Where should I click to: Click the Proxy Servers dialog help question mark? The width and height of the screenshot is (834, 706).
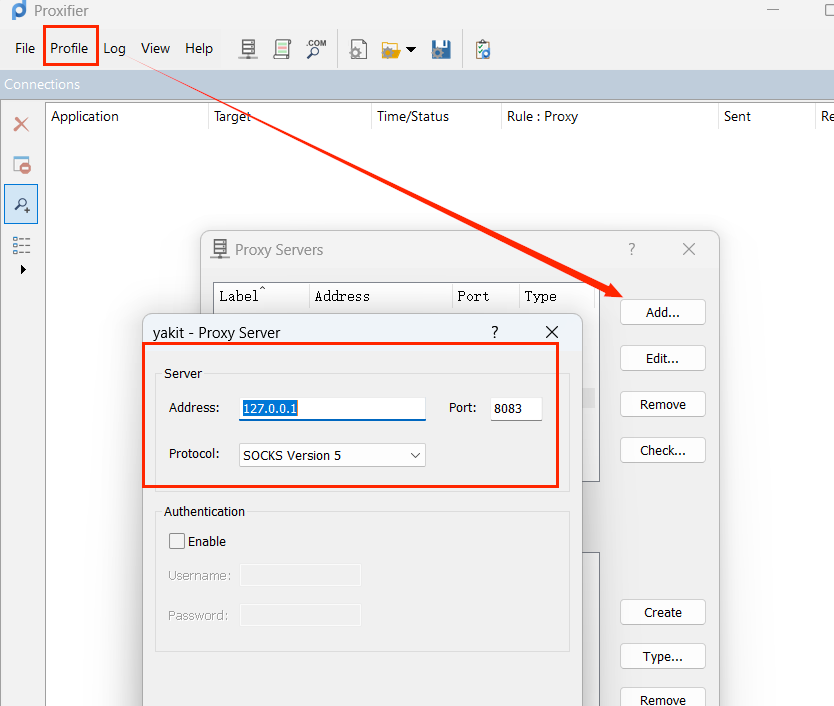[x=631, y=249]
